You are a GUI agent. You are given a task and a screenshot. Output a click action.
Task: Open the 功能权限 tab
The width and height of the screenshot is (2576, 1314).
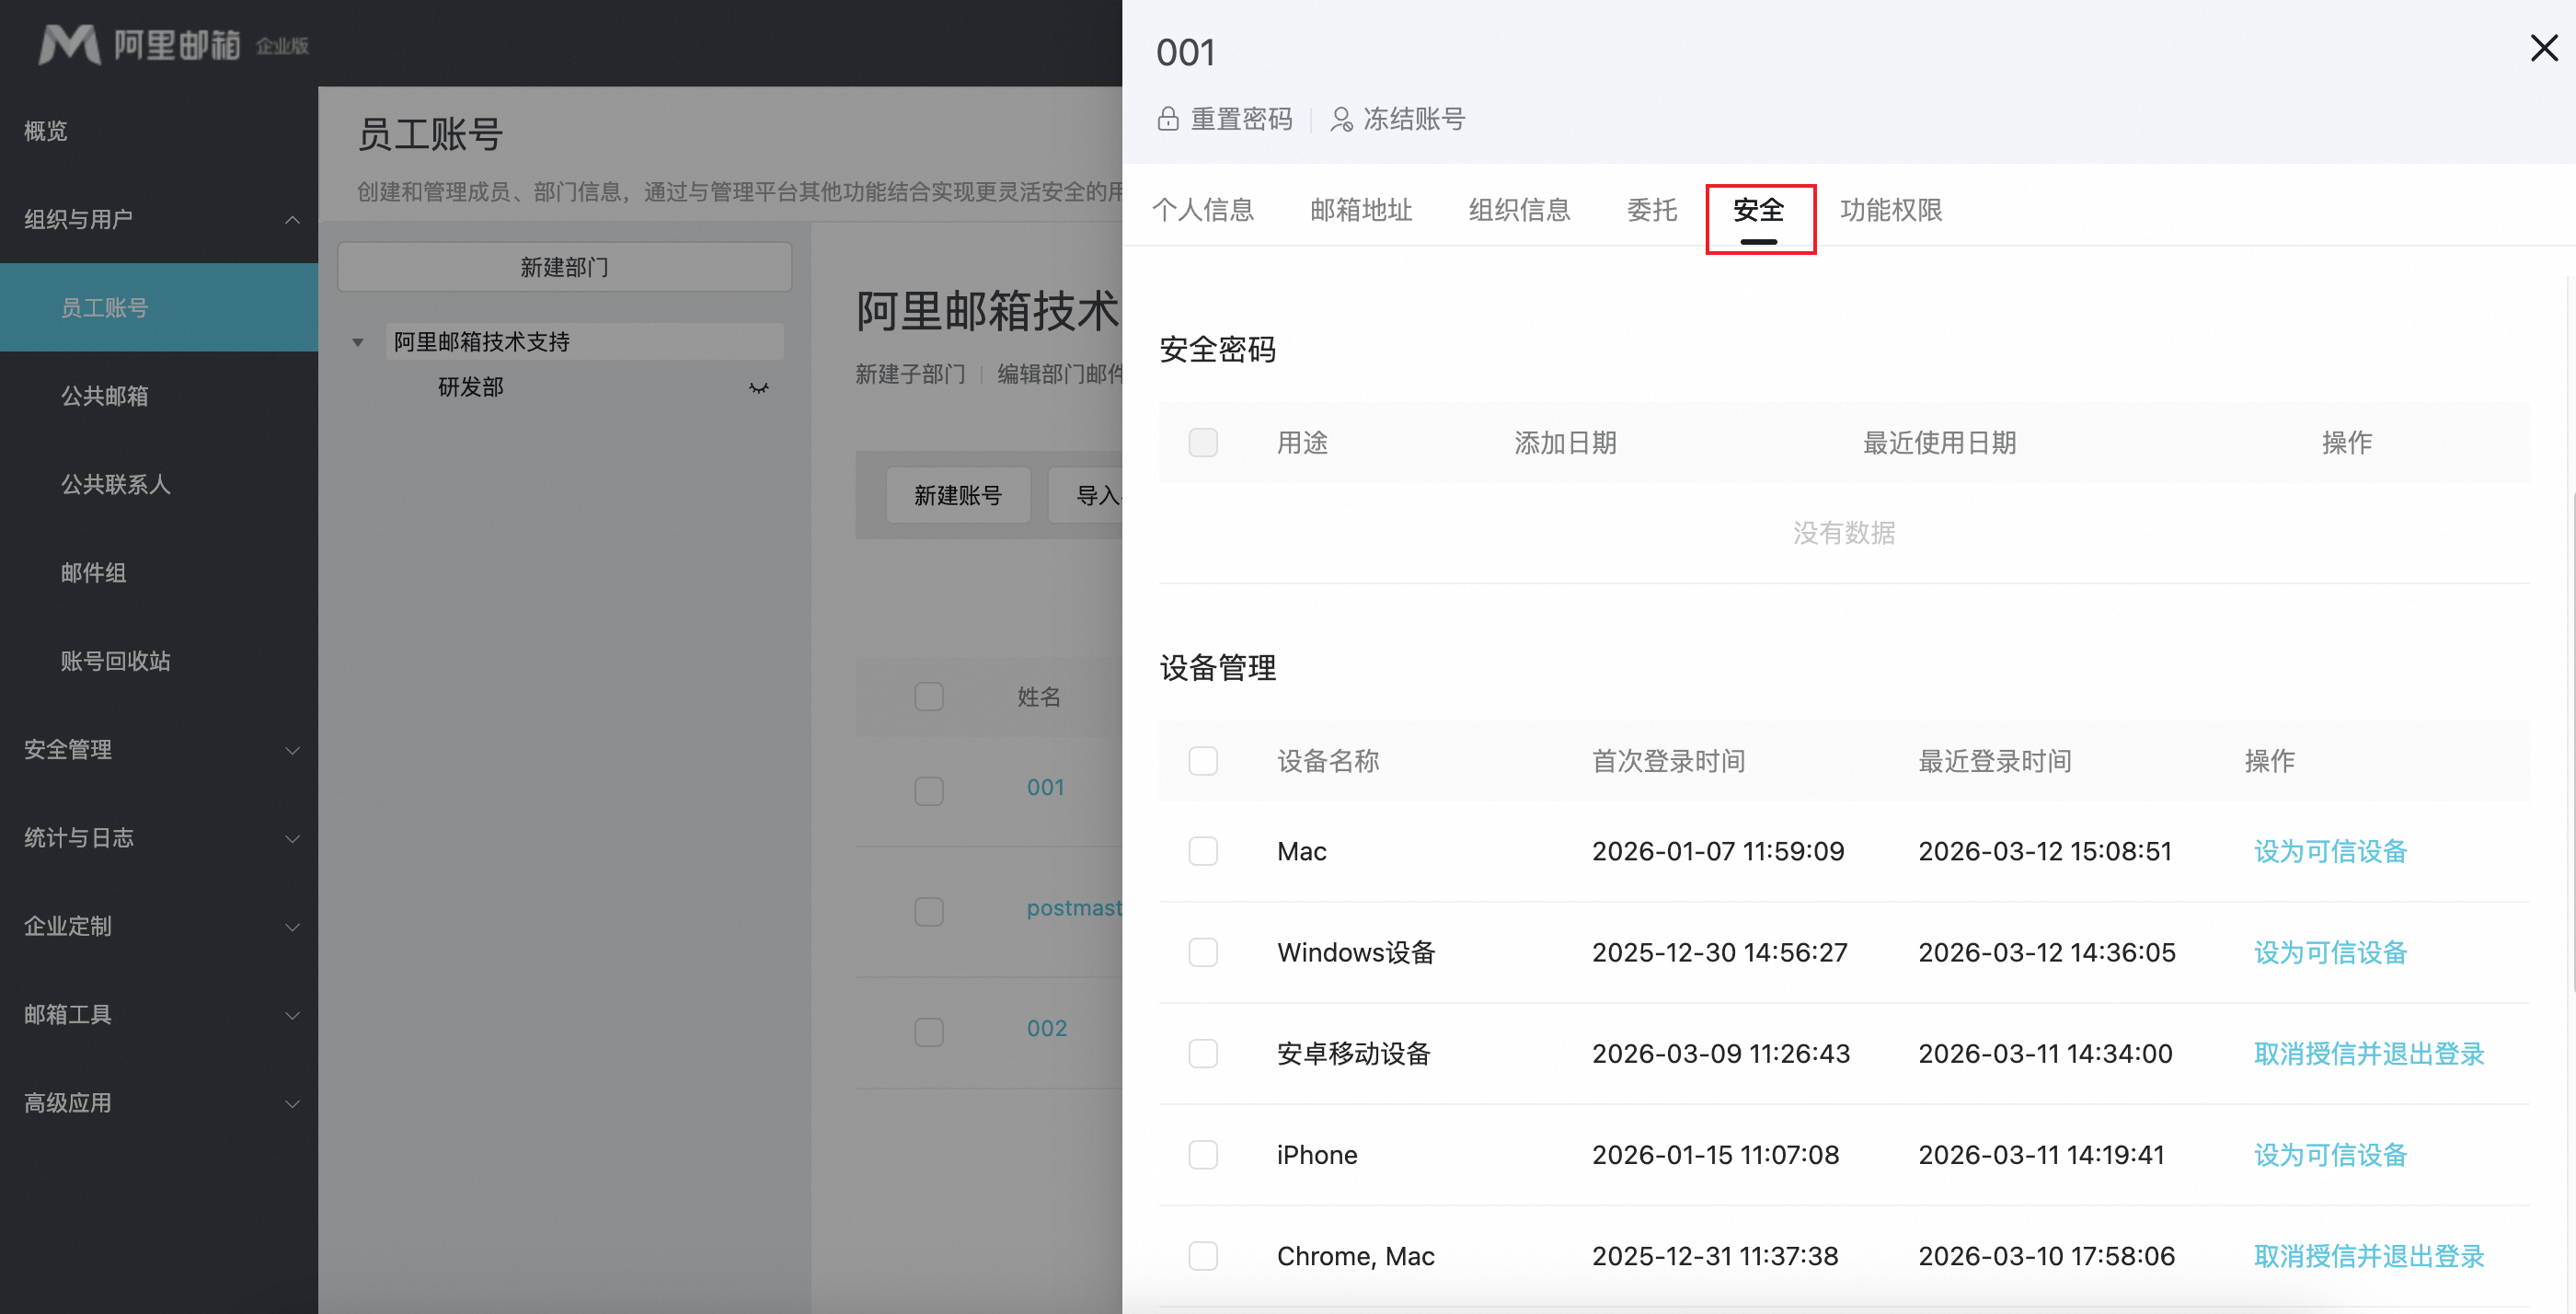(x=1890, y=210)
